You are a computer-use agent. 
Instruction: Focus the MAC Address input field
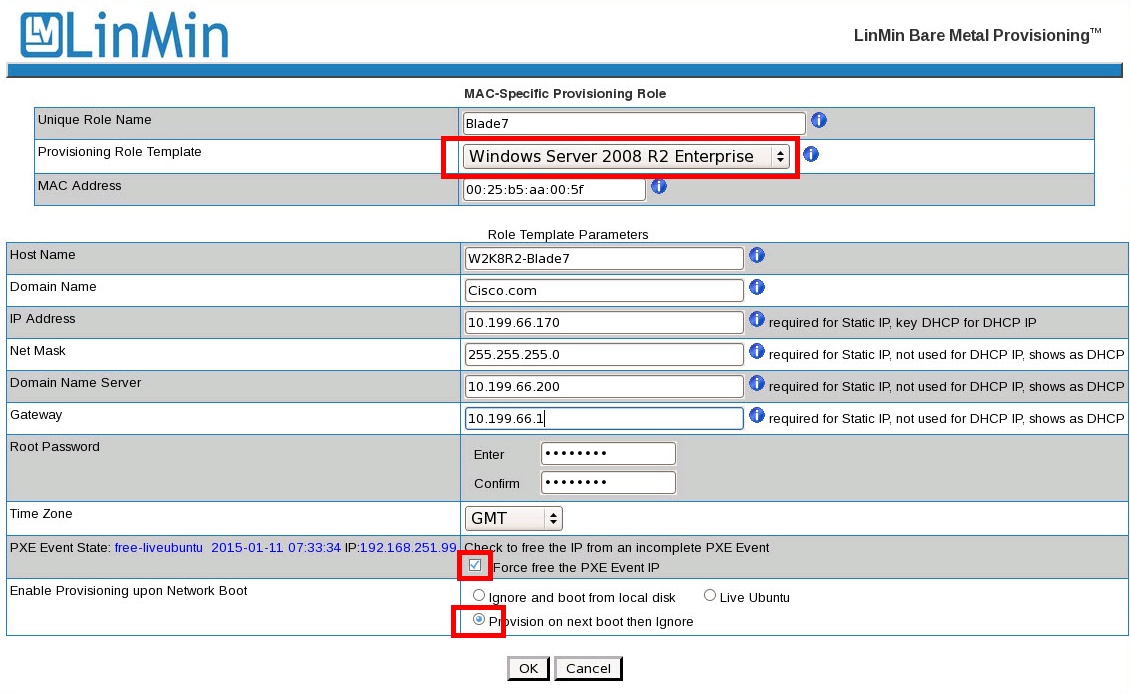click(x=554, y=190)
